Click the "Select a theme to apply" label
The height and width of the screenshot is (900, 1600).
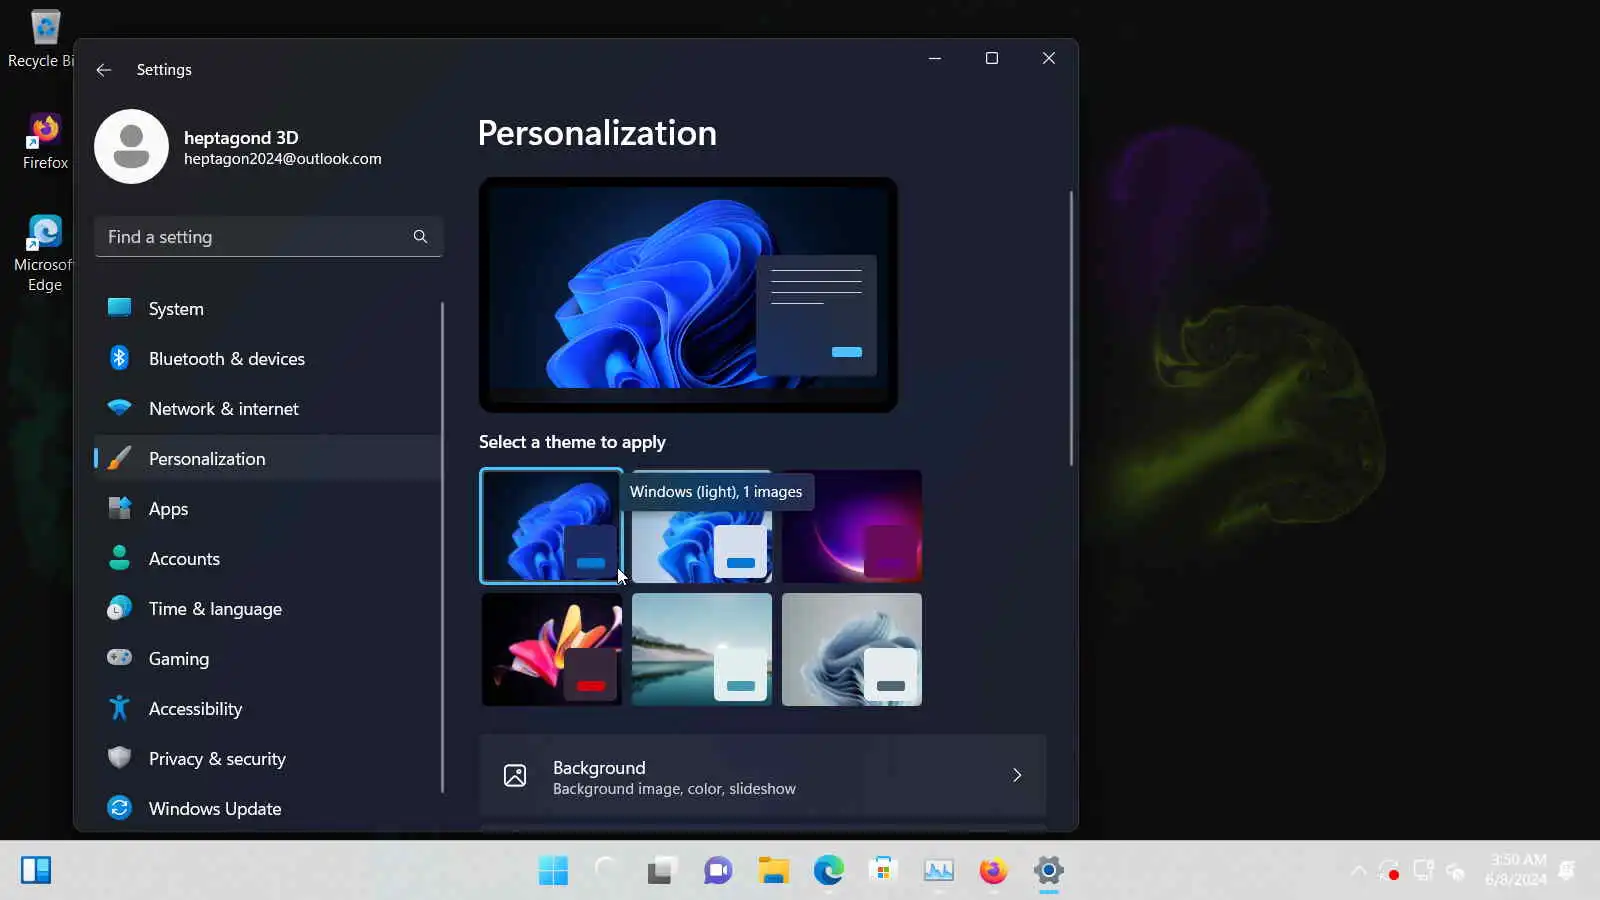572,442
